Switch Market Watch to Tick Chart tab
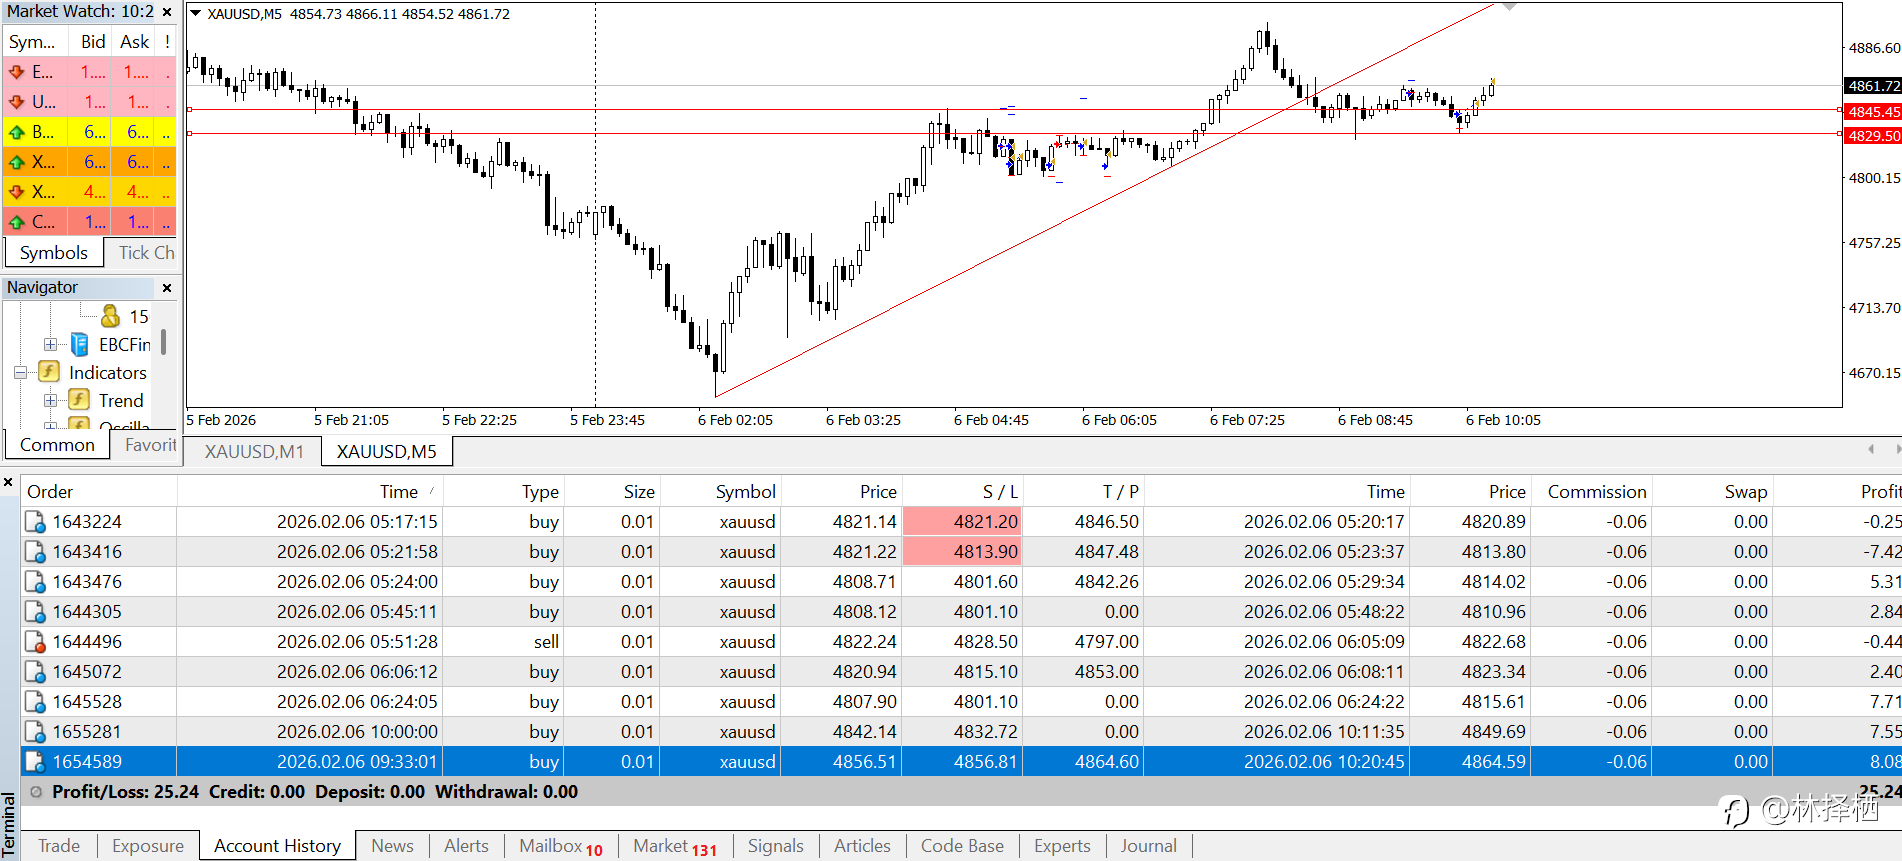This screenshot has height=861, width=1902. [146, 253]
